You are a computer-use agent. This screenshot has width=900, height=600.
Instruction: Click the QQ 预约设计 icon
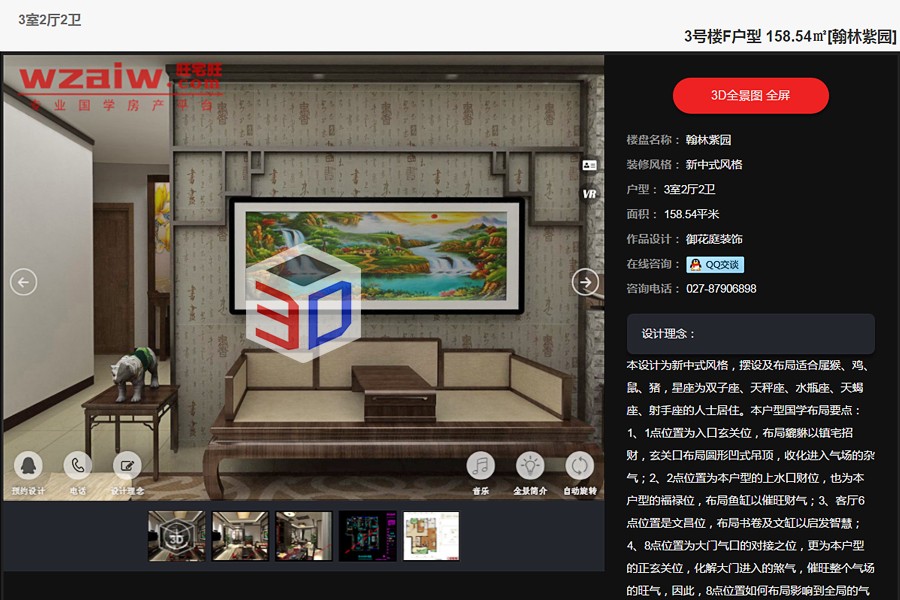(x=29, y=466)
